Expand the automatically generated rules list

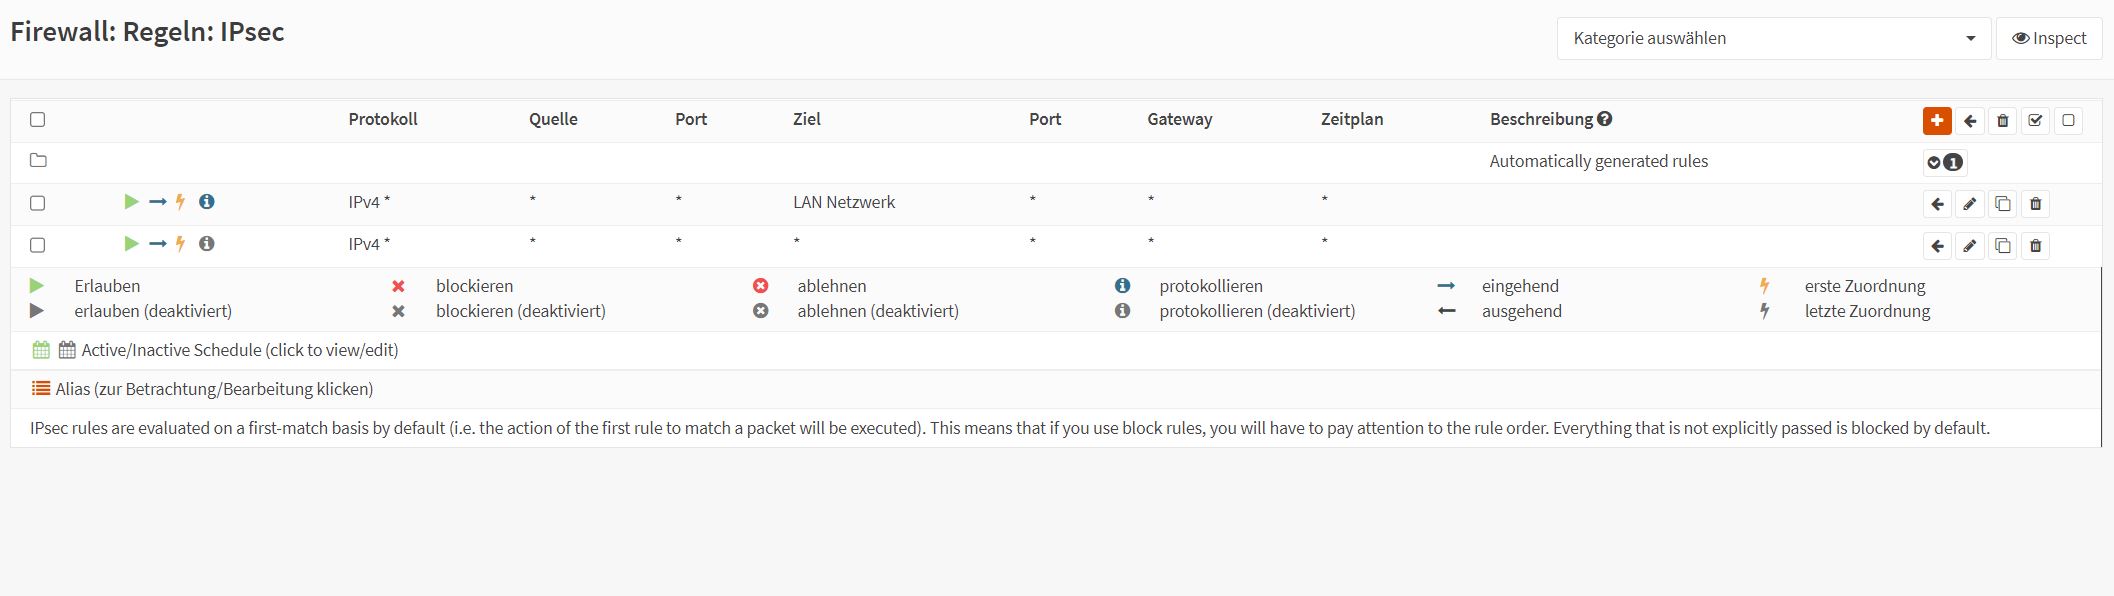tap(1943, 162)
